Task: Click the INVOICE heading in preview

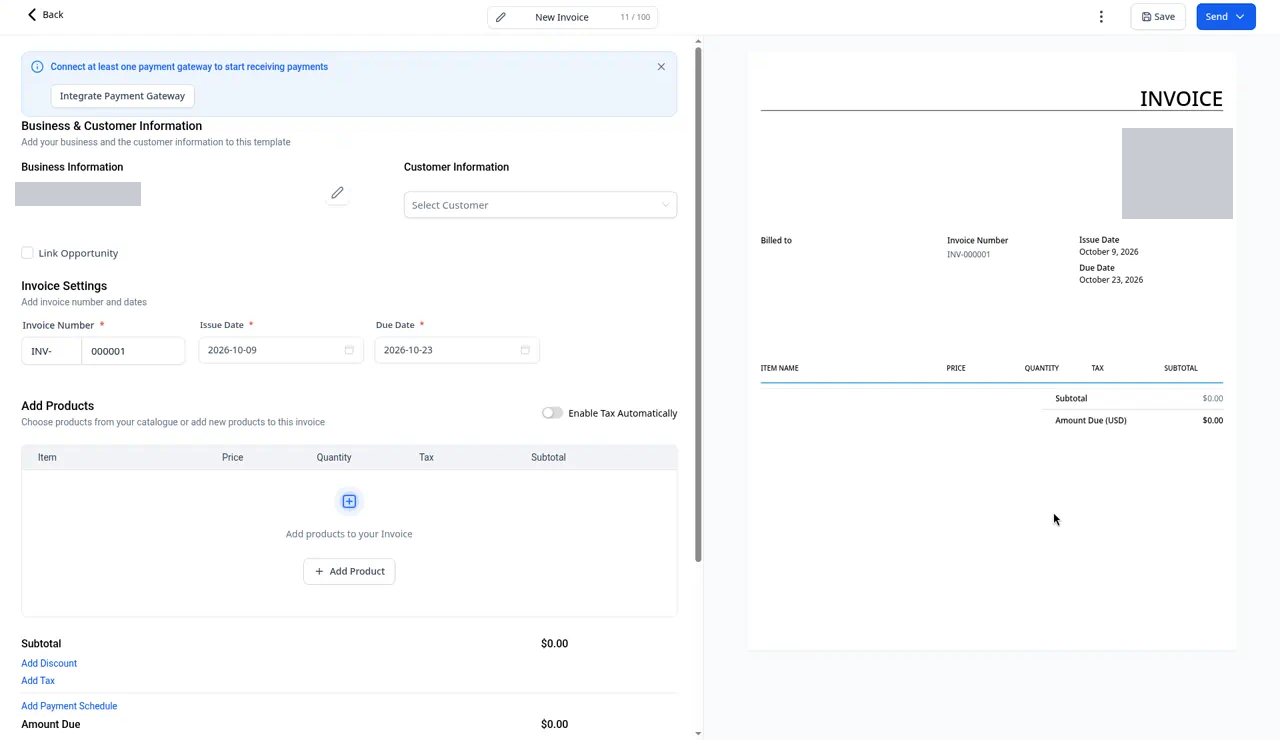Action: coord(1181,98)
